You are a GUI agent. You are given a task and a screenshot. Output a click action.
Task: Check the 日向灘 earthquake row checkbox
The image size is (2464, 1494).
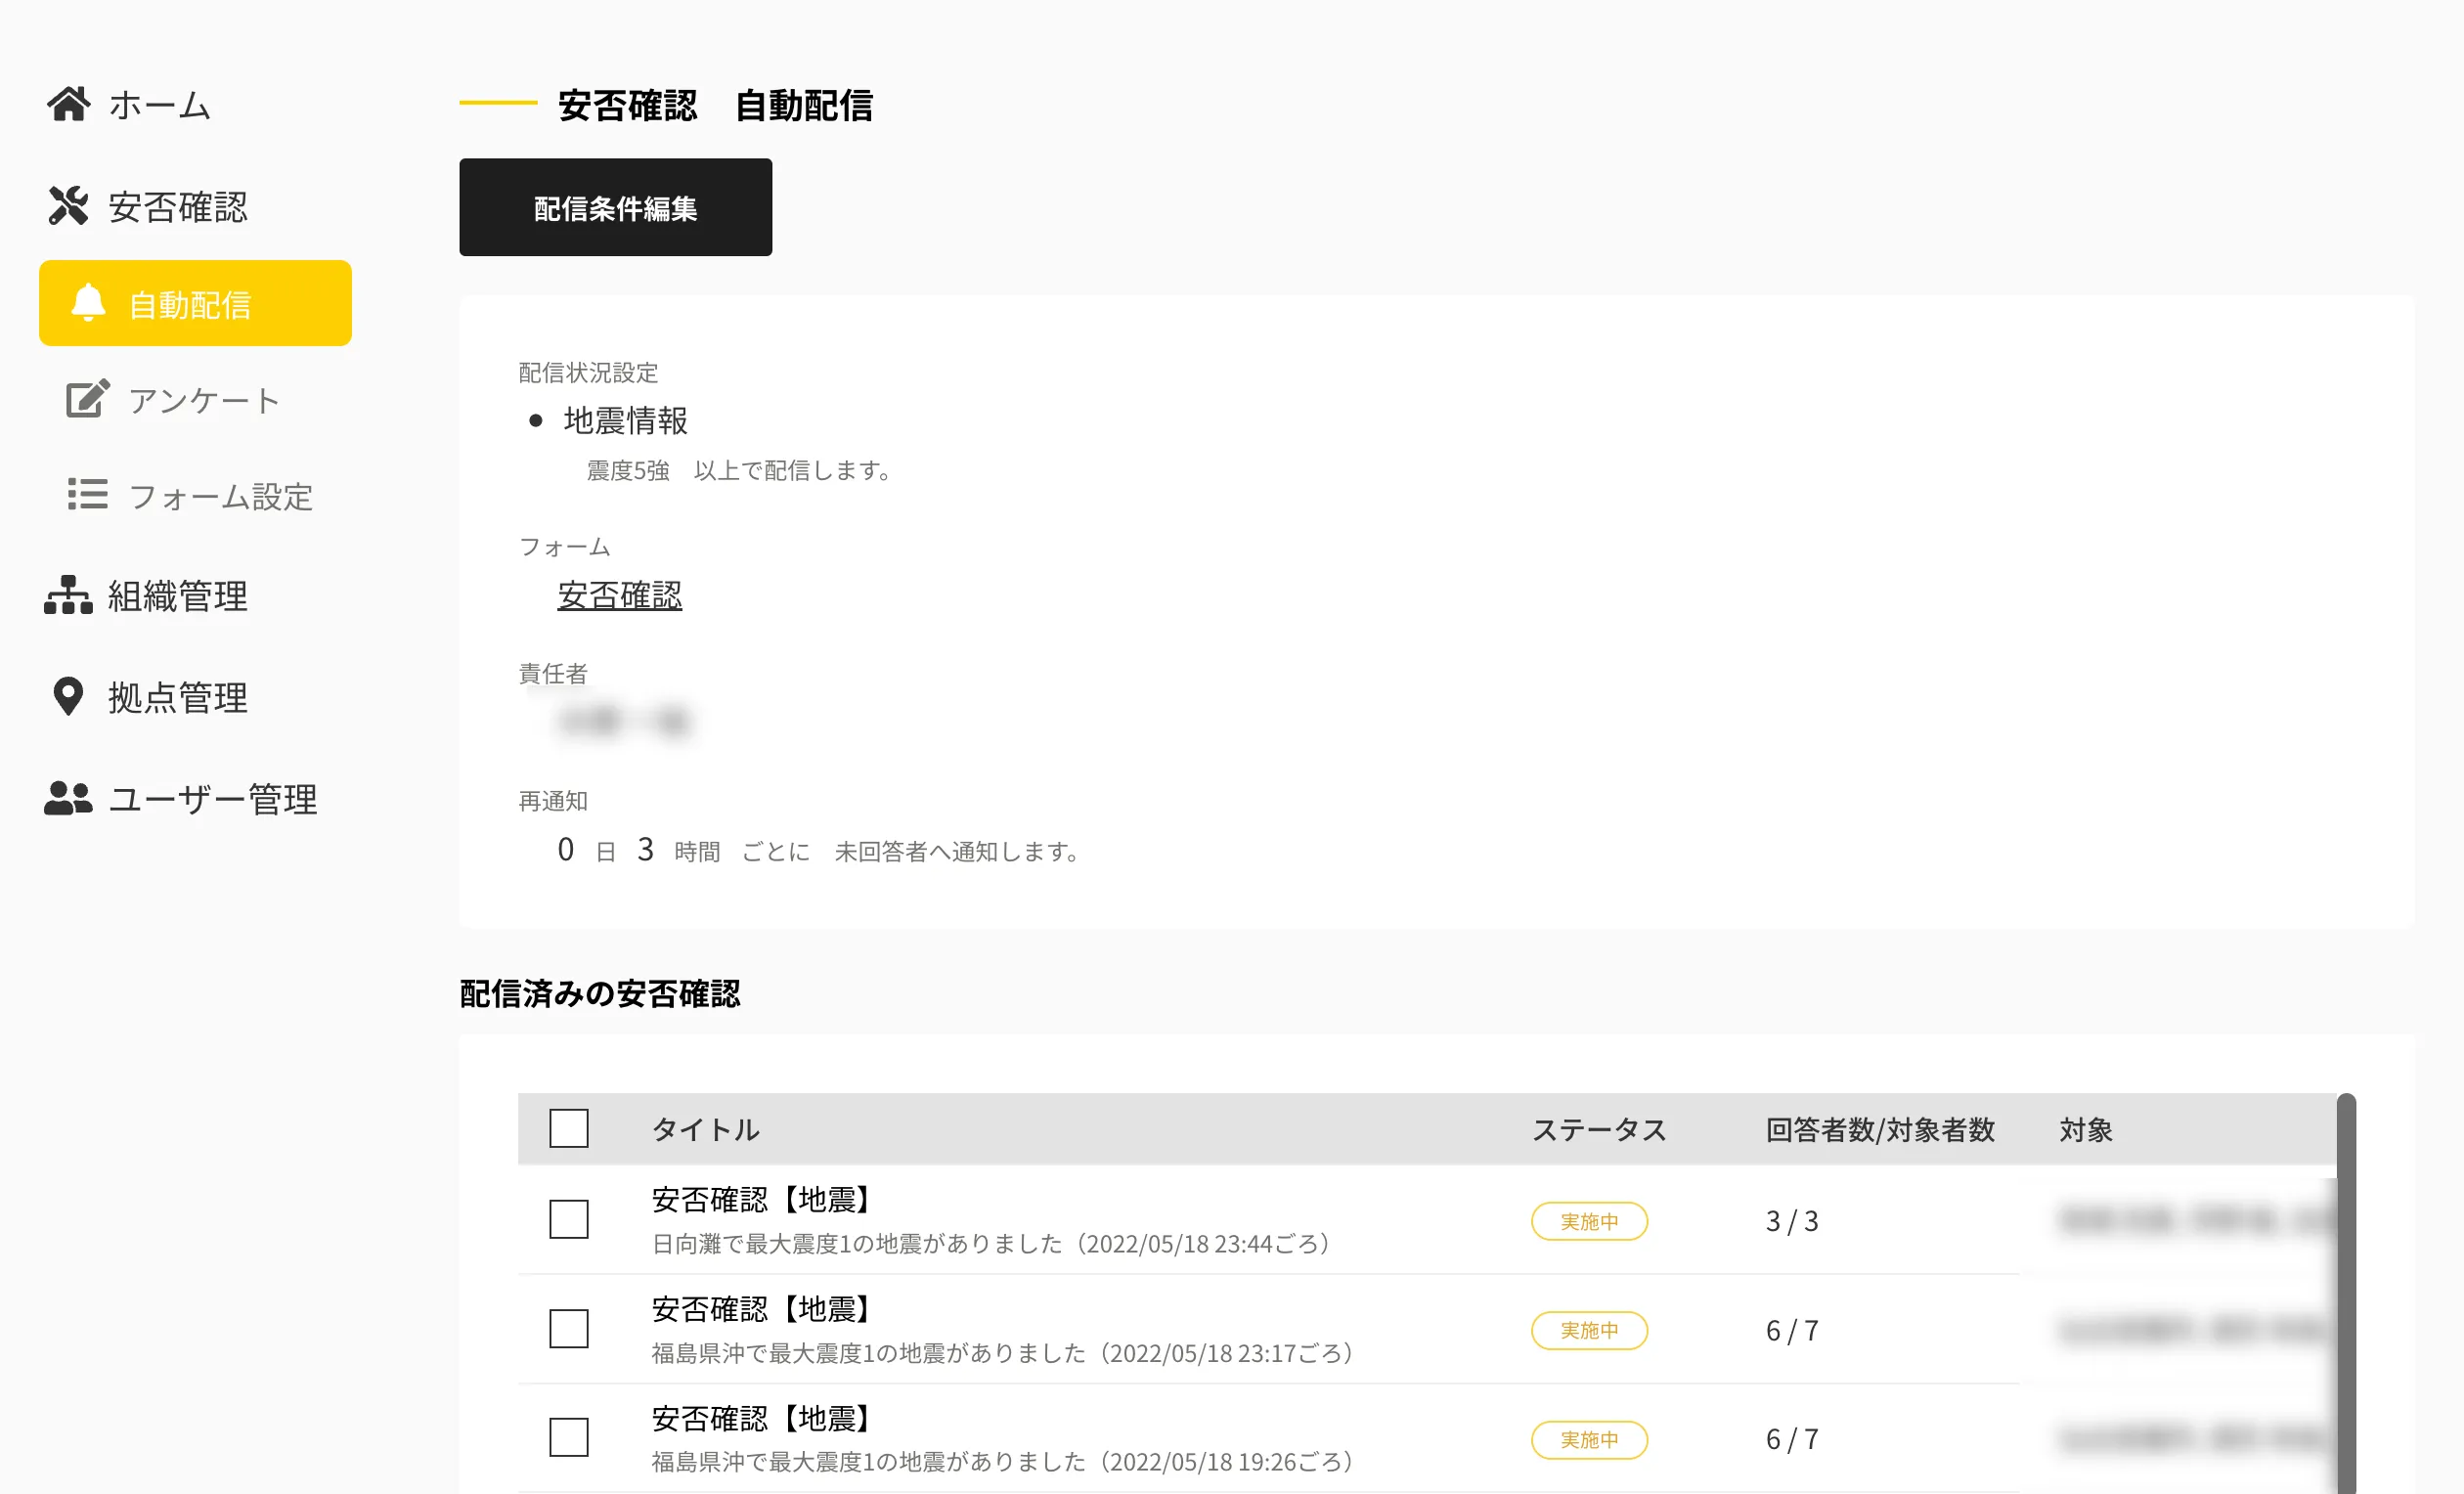tap(568, 1219)
